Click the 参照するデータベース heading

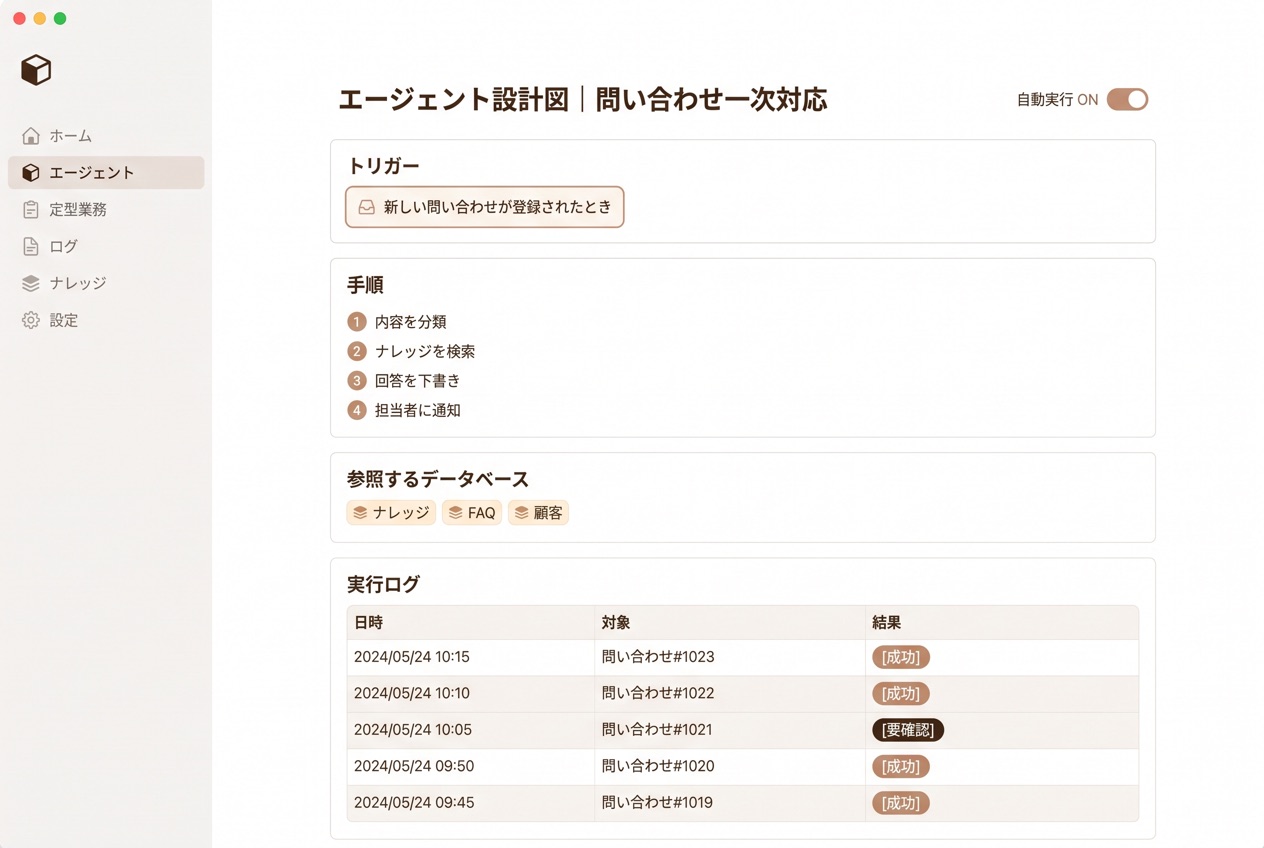[x=438, y=480]
